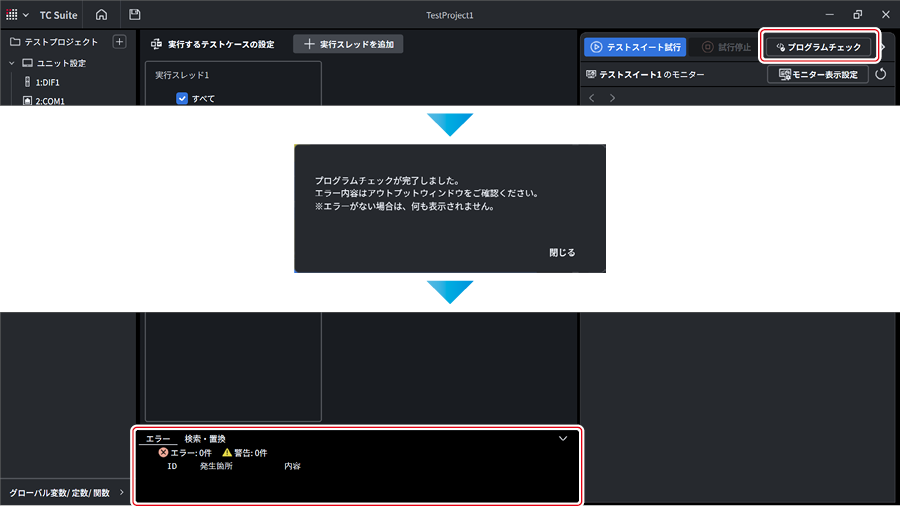The image size is (900, 508).
Task: Switch to the エラー tab
Action: 158,439
